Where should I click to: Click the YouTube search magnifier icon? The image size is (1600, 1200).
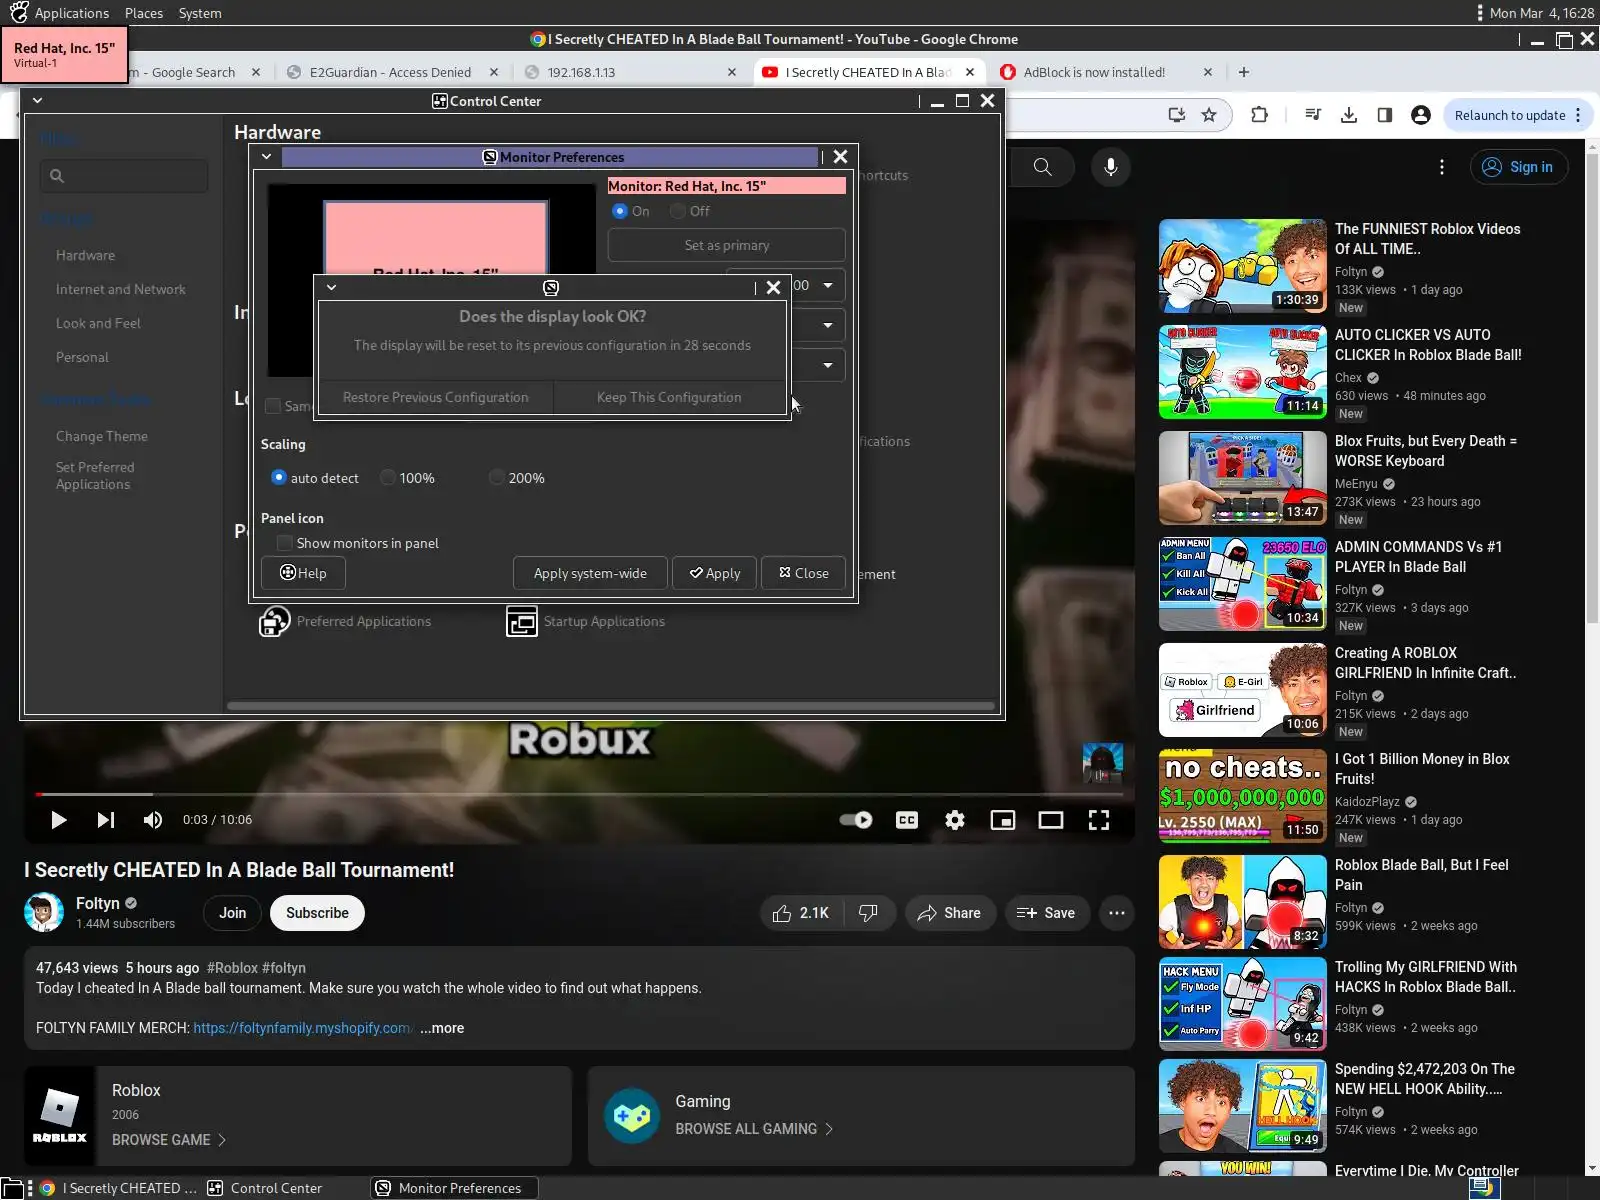click(1042, 167)
